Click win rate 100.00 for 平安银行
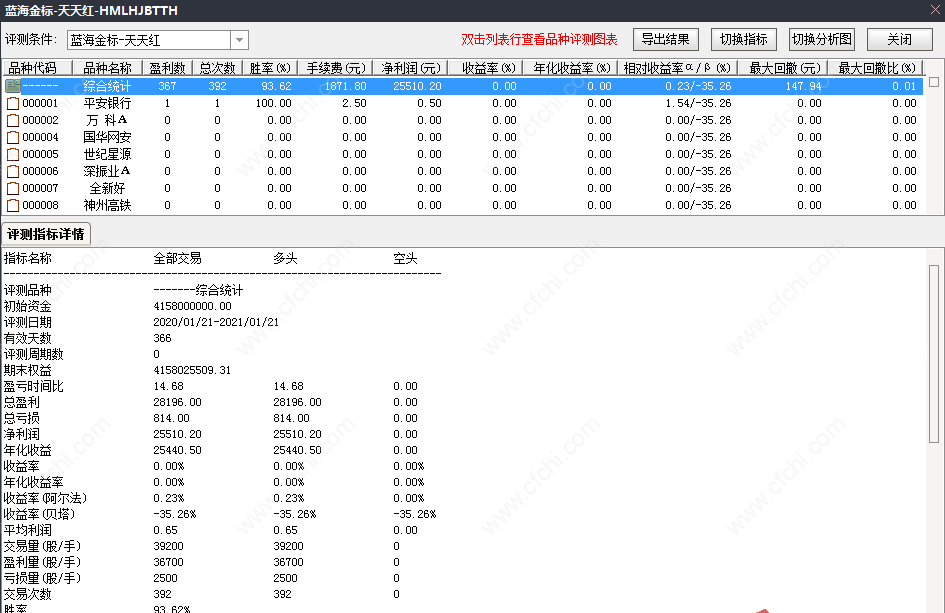The width and height of the screenshot is (945, 613). [x=273, y=103]
